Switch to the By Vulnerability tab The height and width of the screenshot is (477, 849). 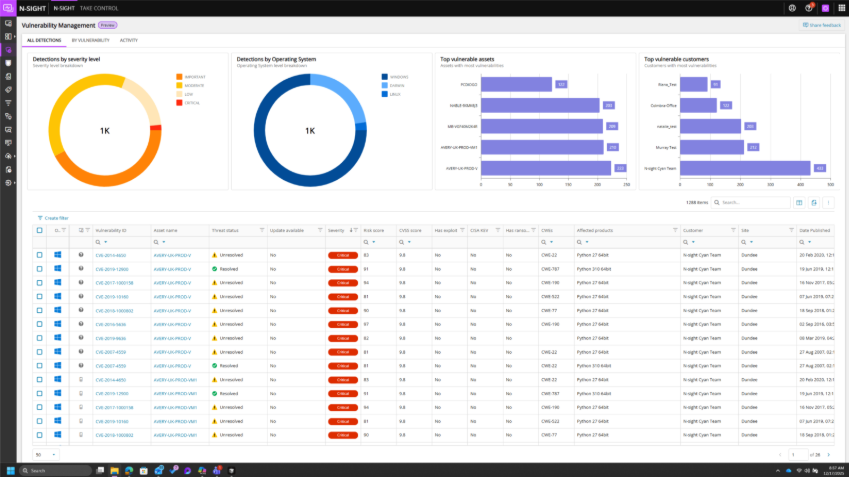pos(90,41)
